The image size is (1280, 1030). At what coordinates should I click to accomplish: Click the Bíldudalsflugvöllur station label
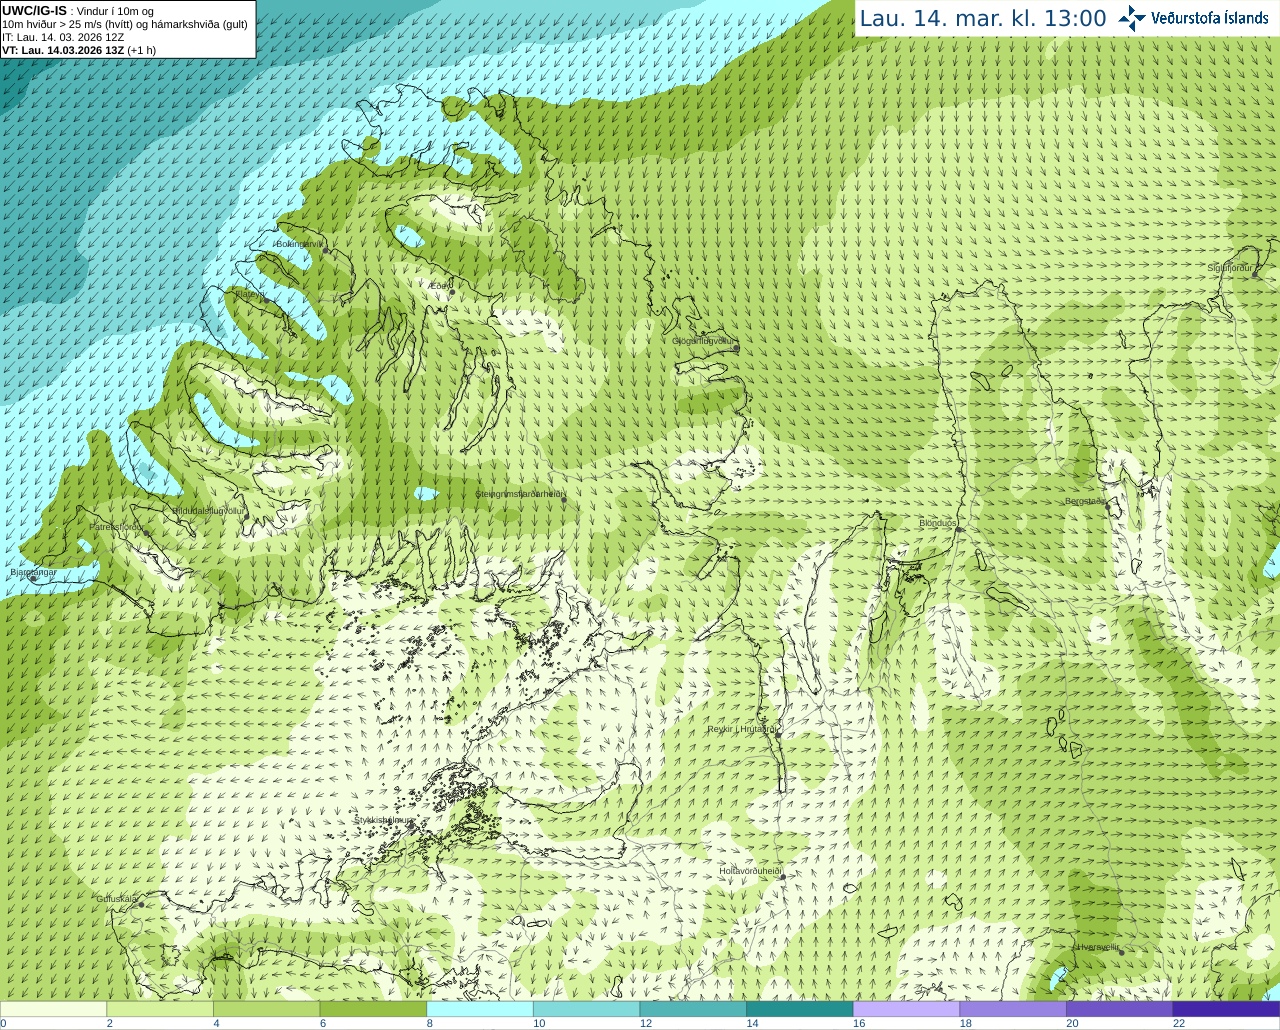coord(208,510)
